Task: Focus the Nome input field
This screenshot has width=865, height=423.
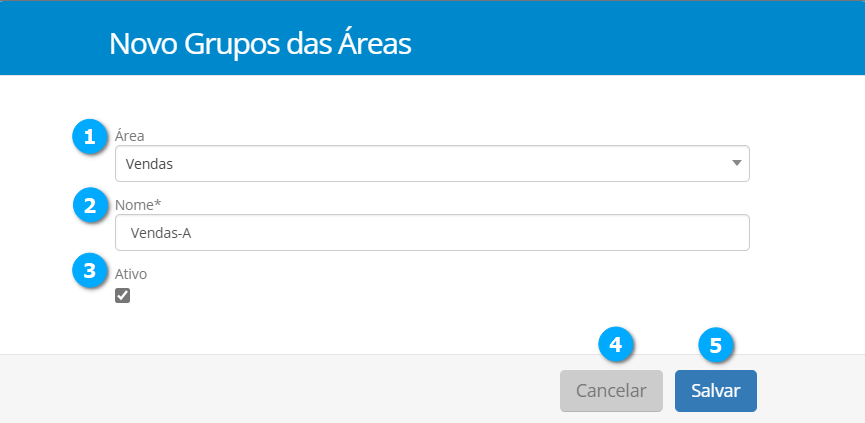Action: click(432, 233)
